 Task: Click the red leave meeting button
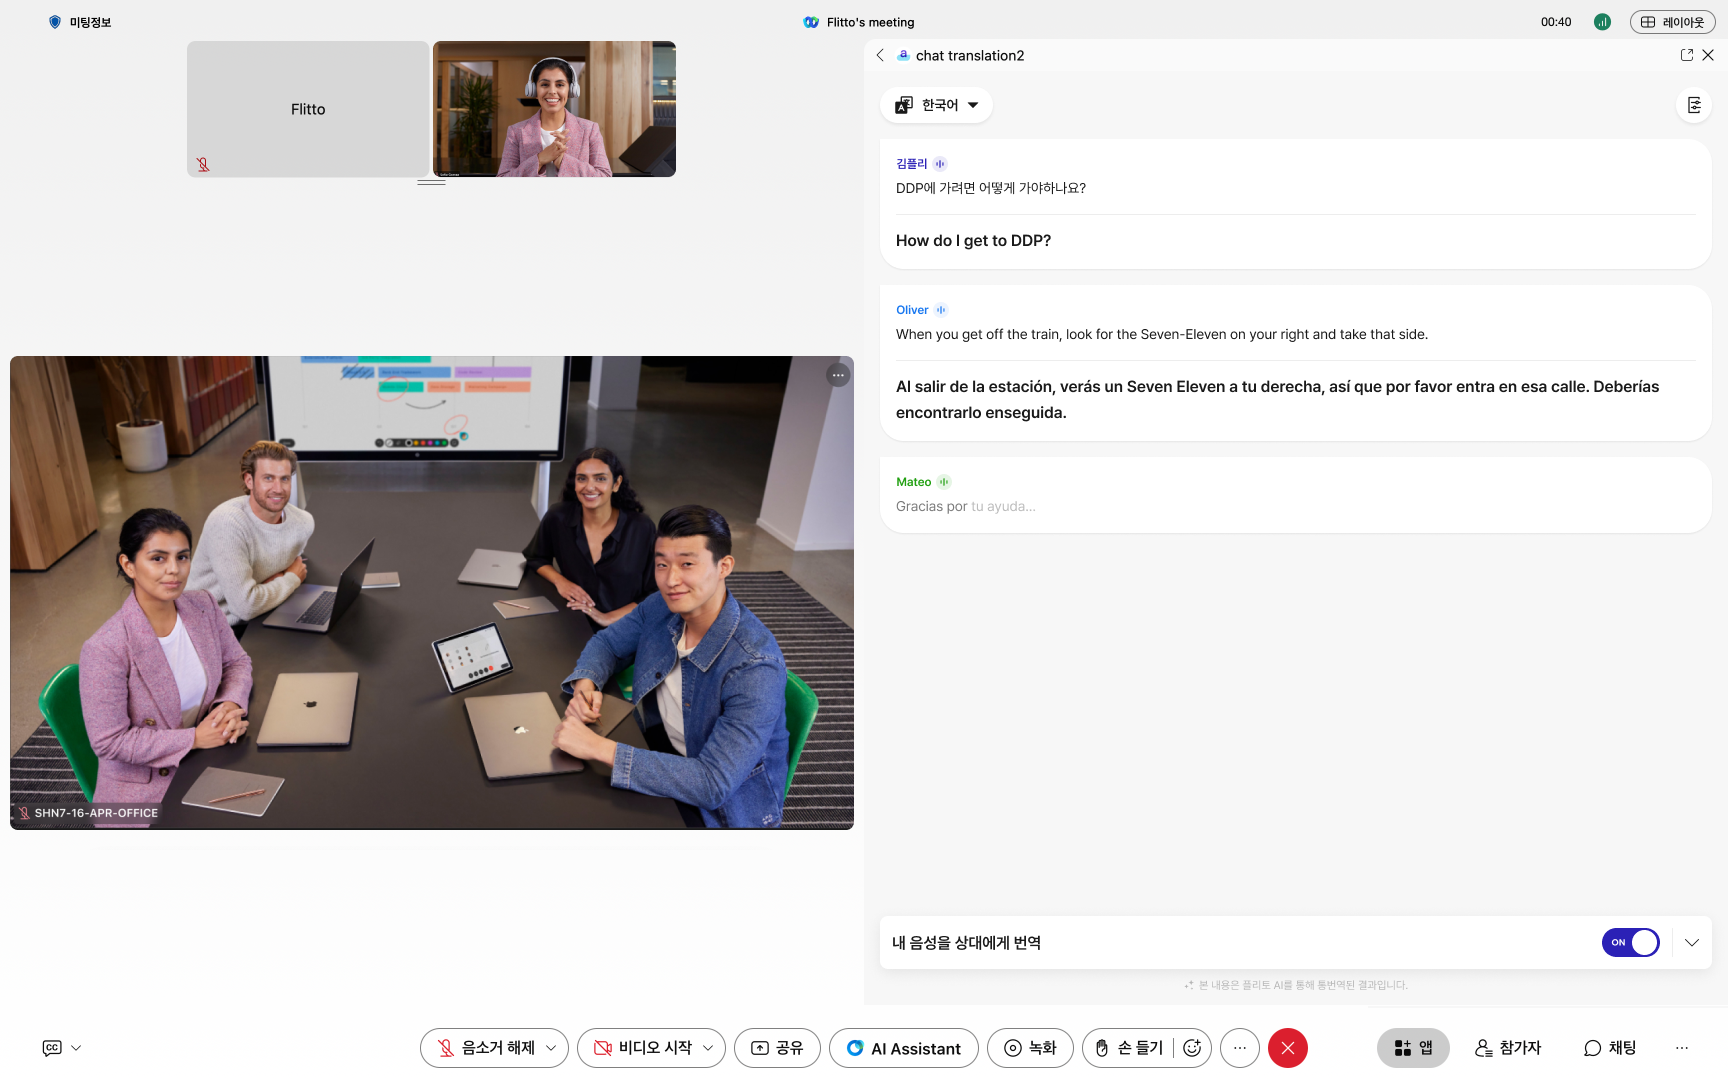click(x=1287, y=1048)
